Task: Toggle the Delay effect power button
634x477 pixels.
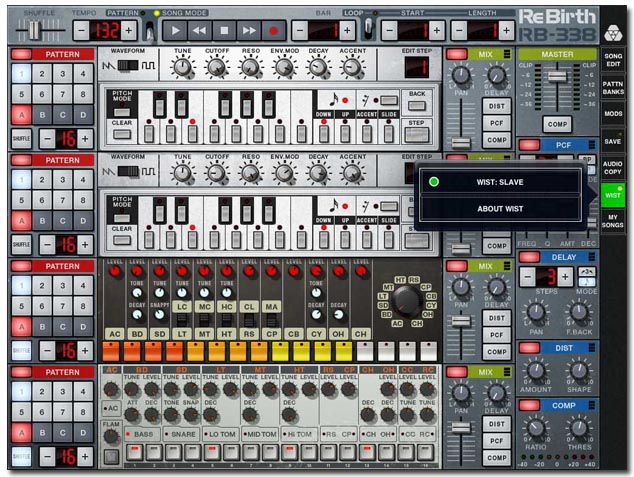Action: click(529, 257)
